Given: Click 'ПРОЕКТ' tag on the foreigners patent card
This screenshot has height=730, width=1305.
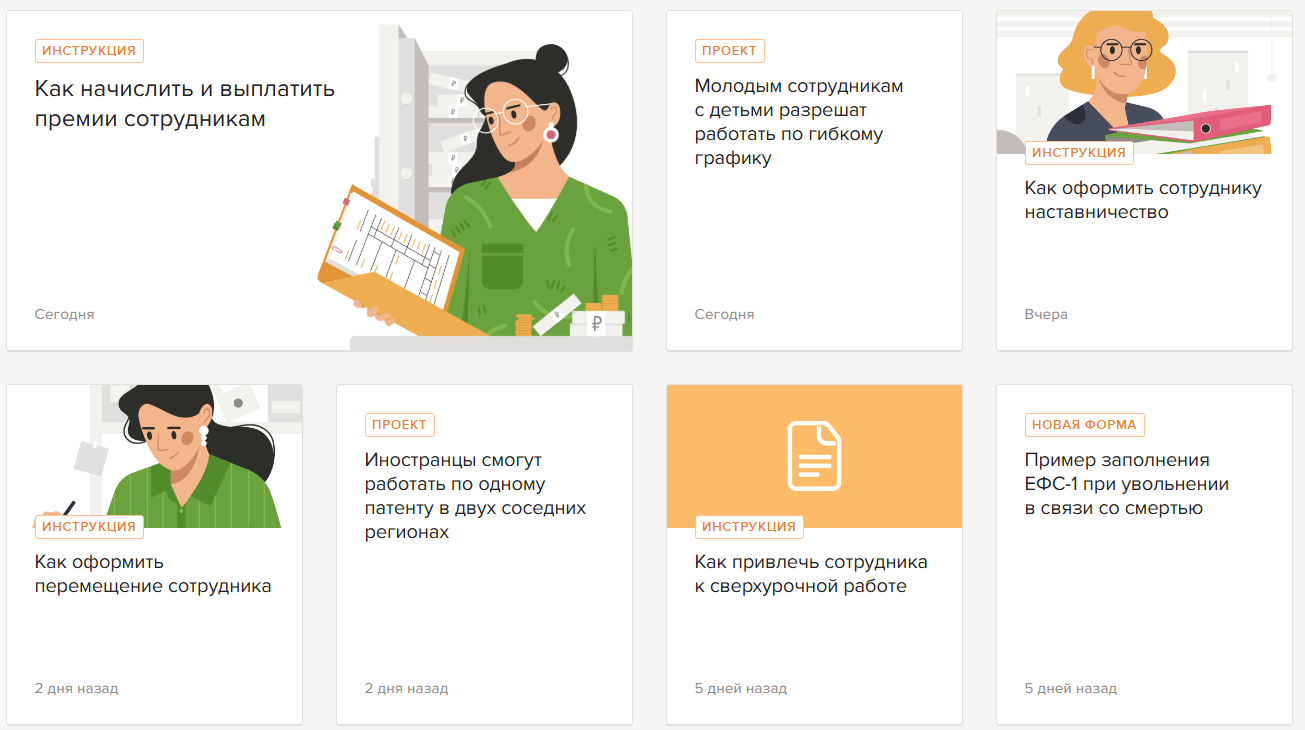Looking at the screenshot, I should tap(400, 425).
